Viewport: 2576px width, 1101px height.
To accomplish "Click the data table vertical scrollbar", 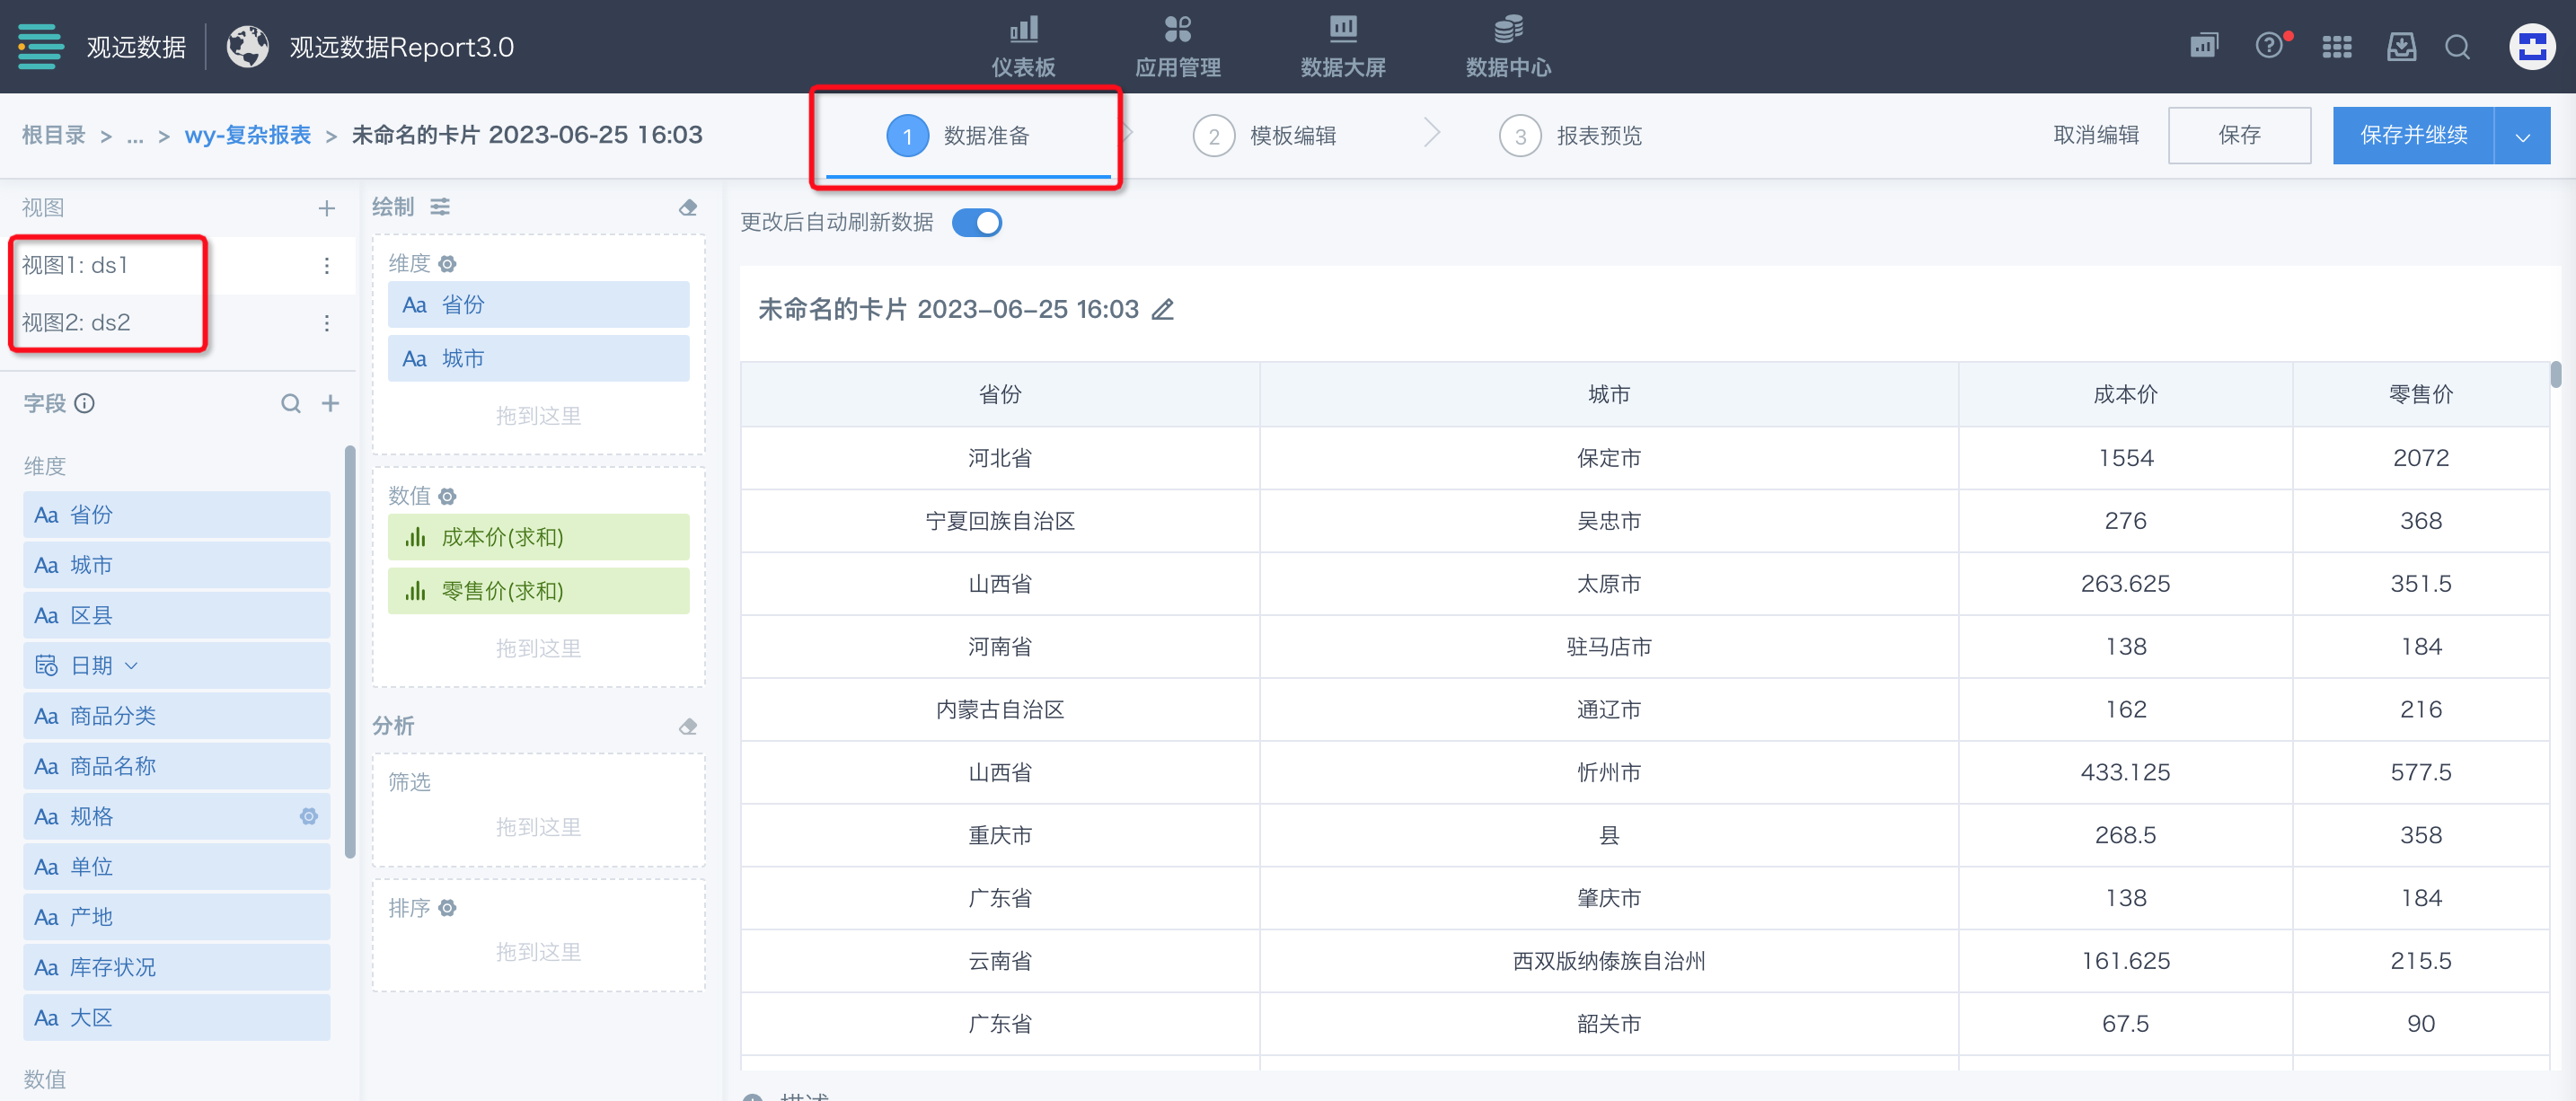I will 2556,375.
